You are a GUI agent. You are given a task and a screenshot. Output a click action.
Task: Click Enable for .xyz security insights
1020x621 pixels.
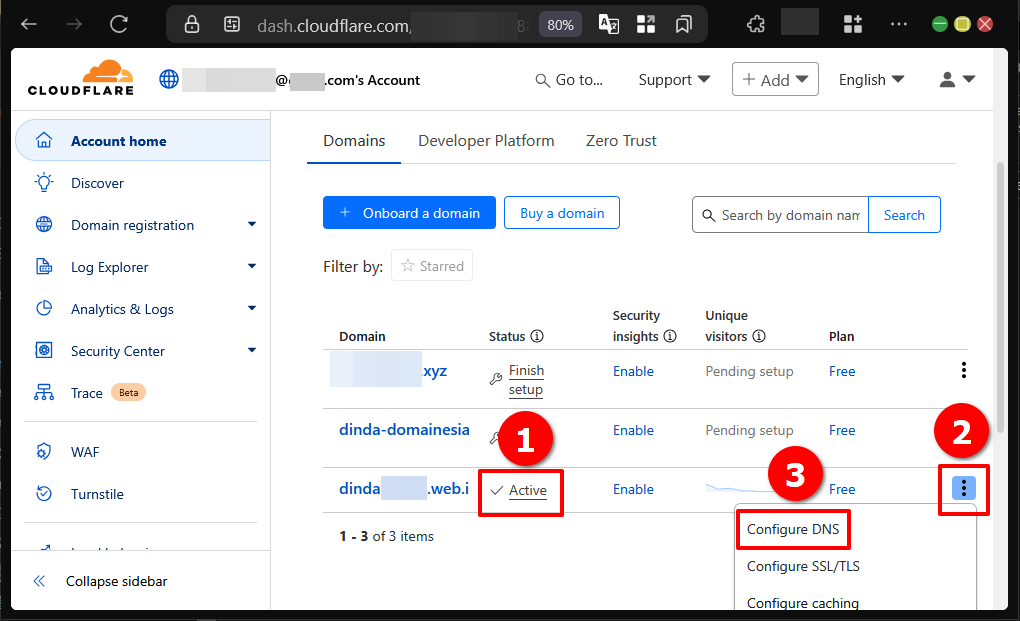point(633,371)
